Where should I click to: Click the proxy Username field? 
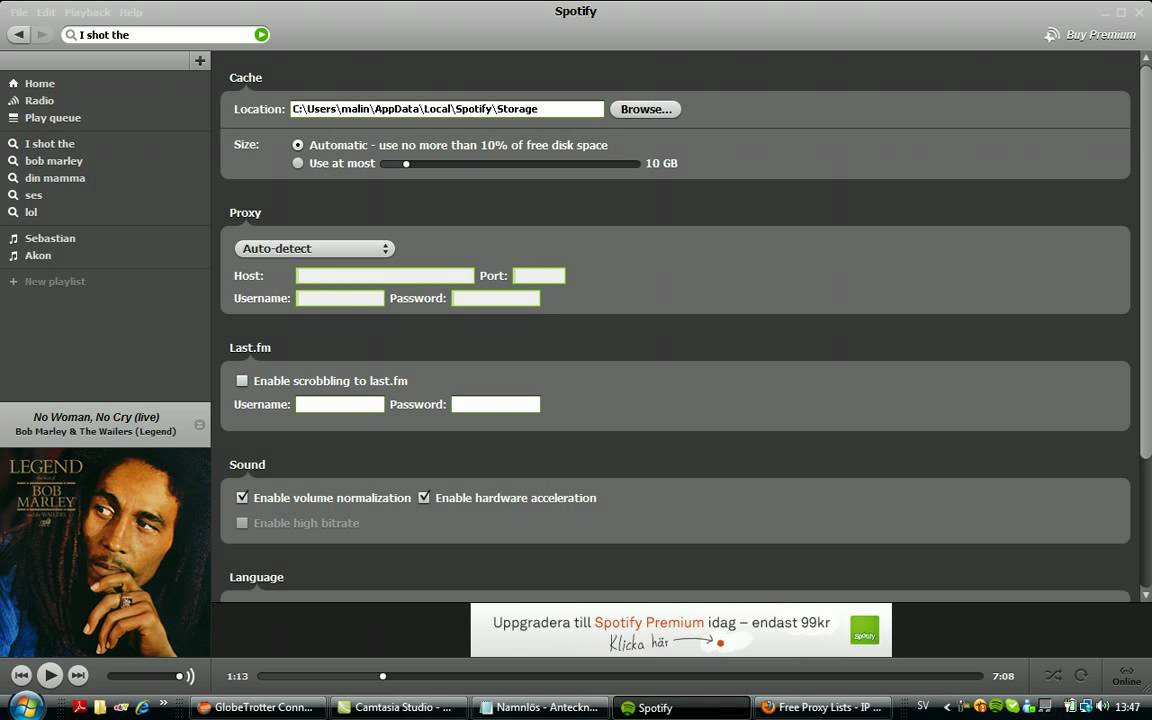coord(339,298)
